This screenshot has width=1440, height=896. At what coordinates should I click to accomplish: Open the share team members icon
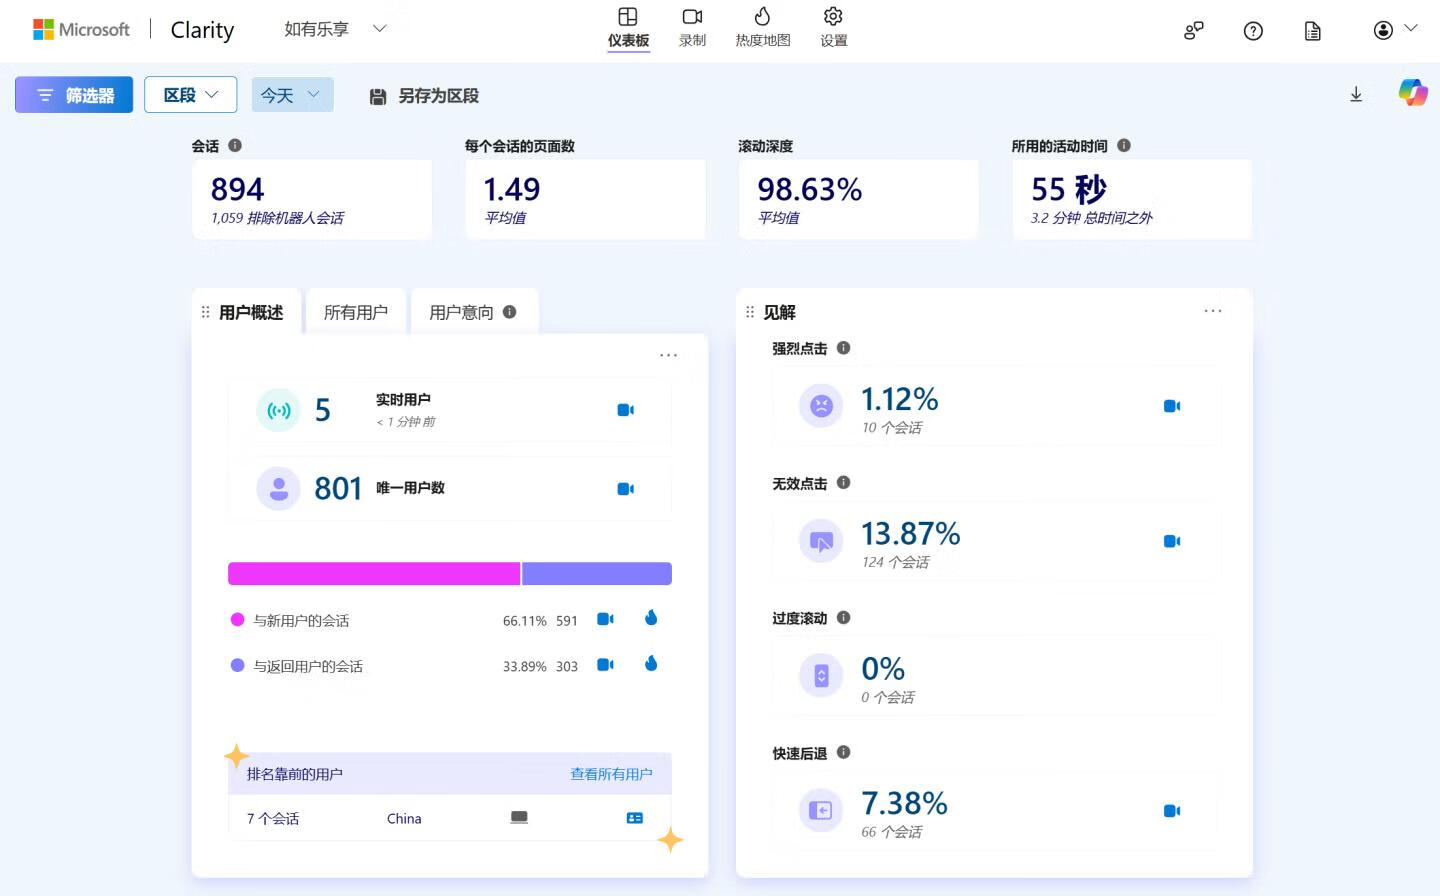tap(1193, 31)
